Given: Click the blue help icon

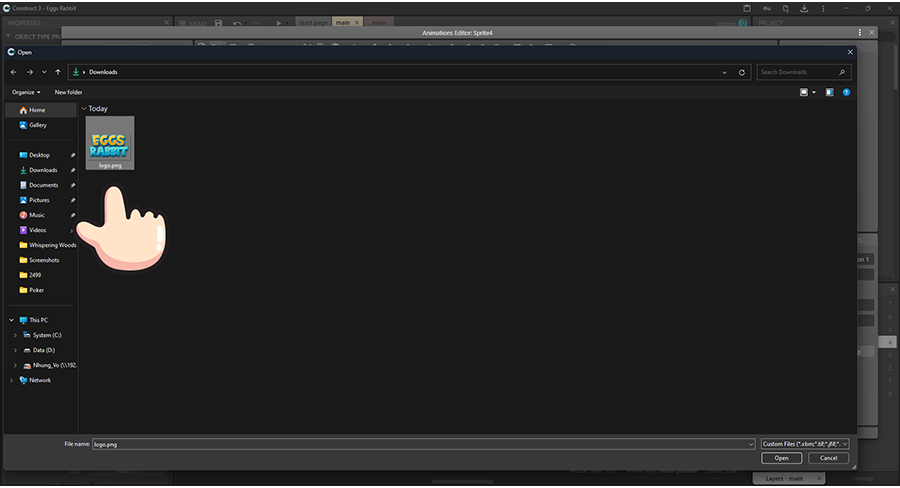Looking at the screenshot, I should (846, 92).
